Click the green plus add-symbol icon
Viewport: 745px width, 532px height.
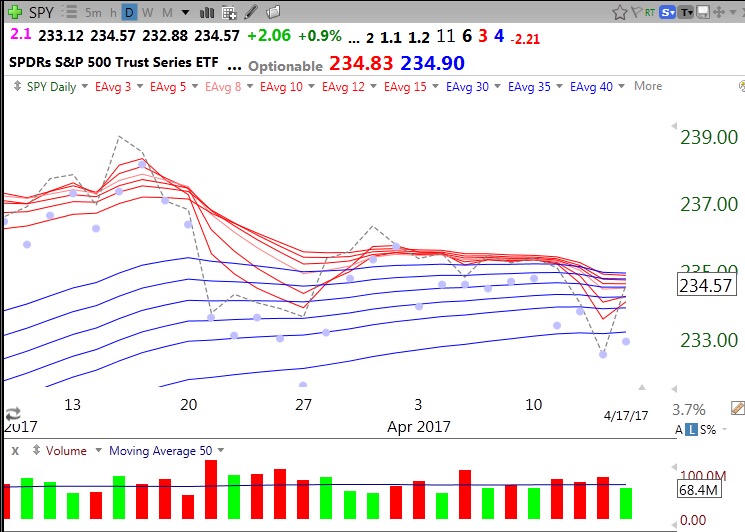pos(15,11)
